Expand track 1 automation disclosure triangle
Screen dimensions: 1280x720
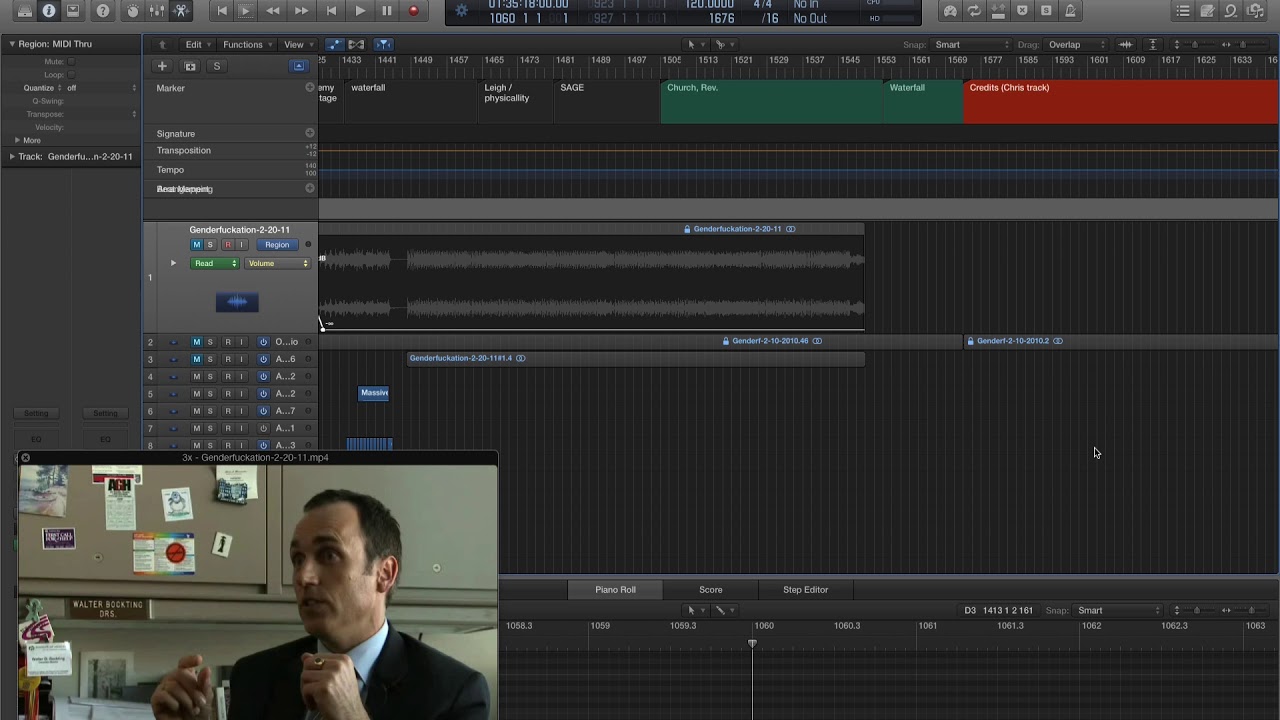[173, 263]
